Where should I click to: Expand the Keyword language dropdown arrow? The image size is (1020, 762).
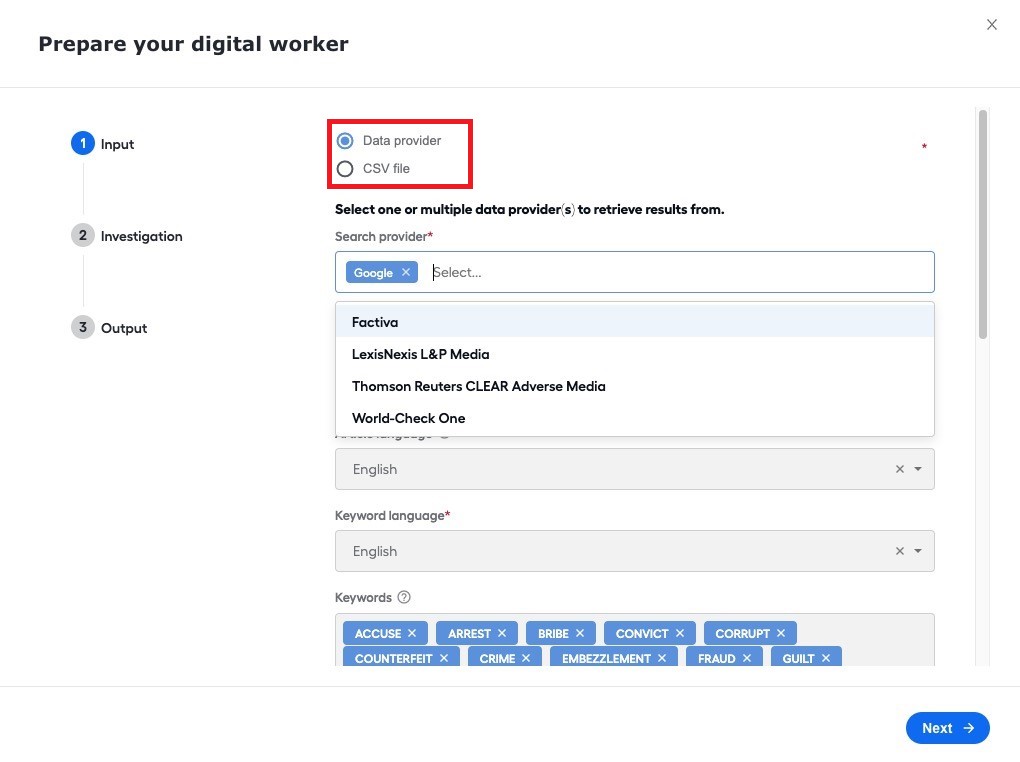pos(918,551)
